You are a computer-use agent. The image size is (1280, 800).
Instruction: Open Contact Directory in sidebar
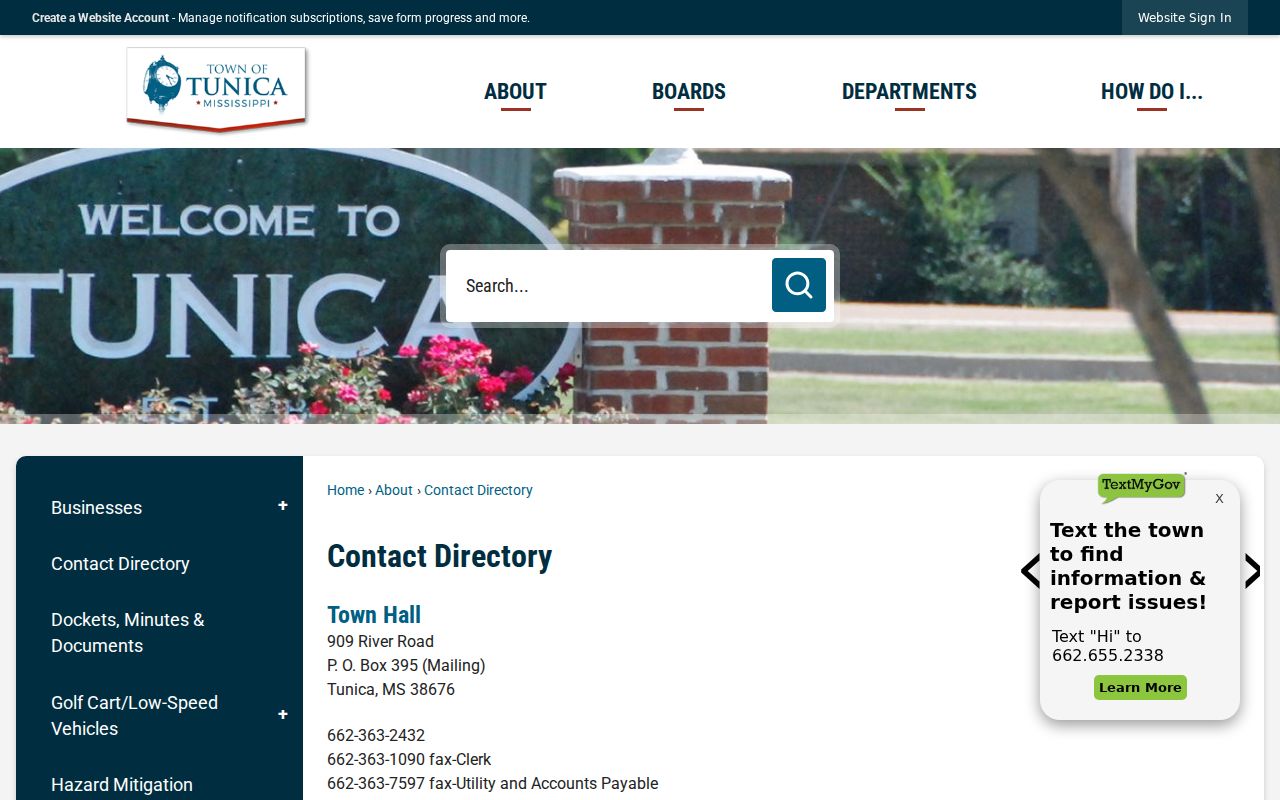[120, 563]
